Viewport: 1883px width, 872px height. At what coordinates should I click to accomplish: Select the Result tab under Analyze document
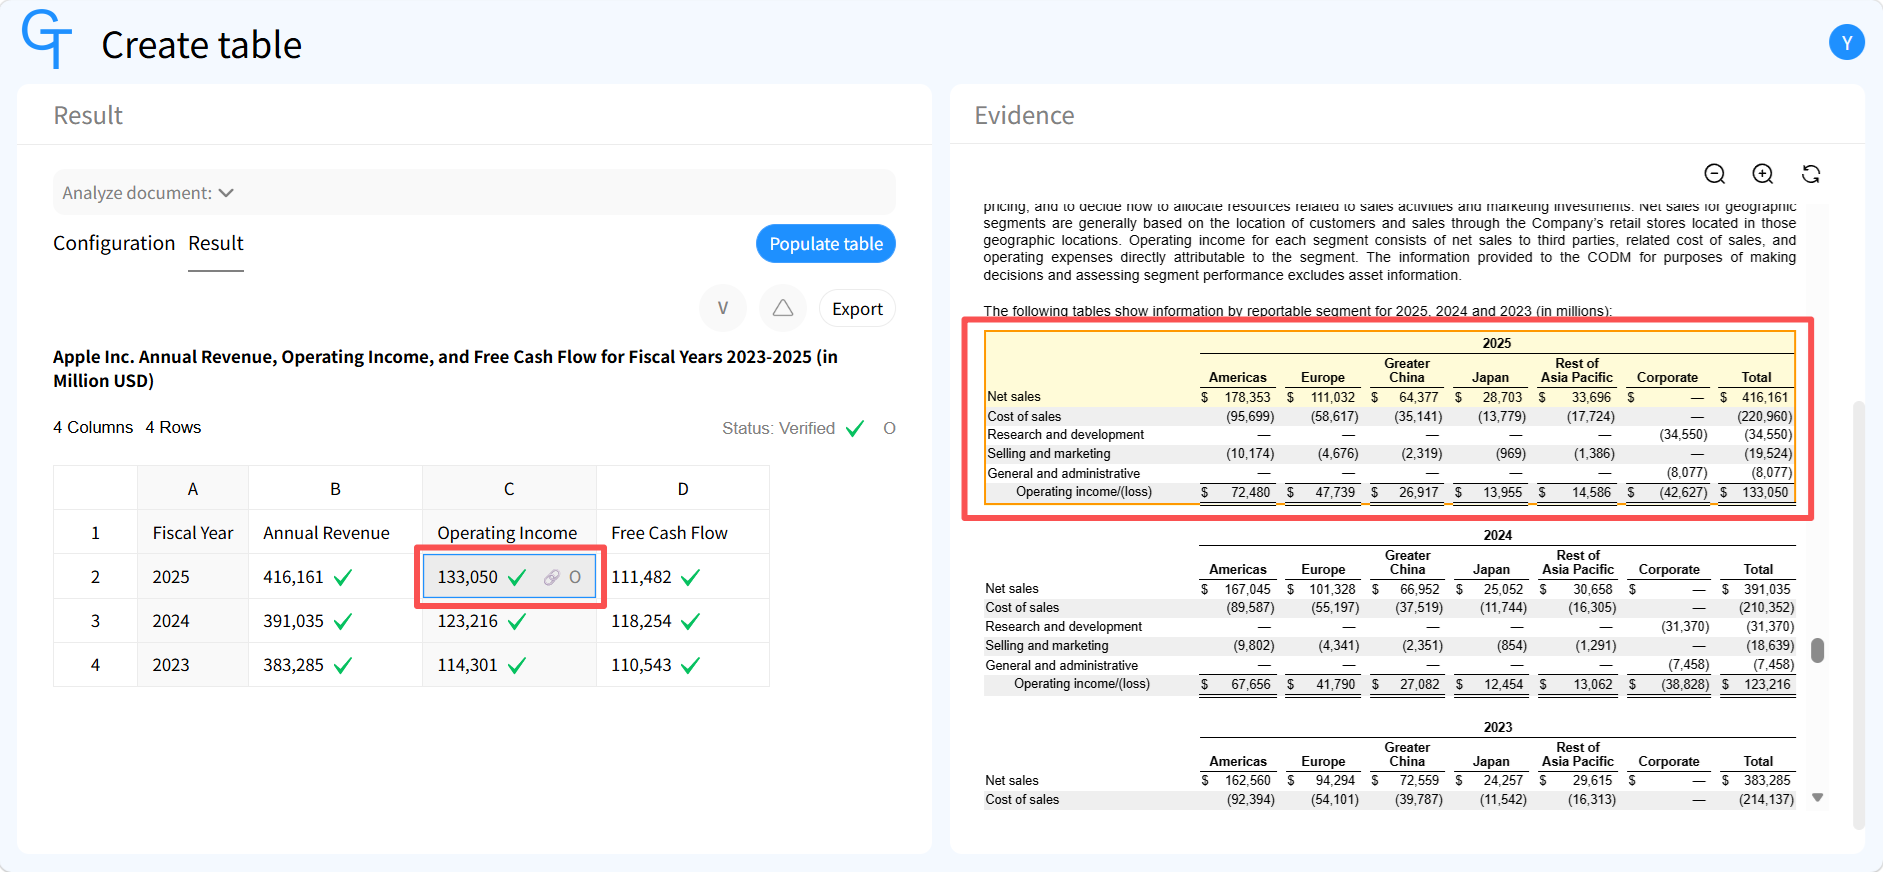tap(216, 243)
